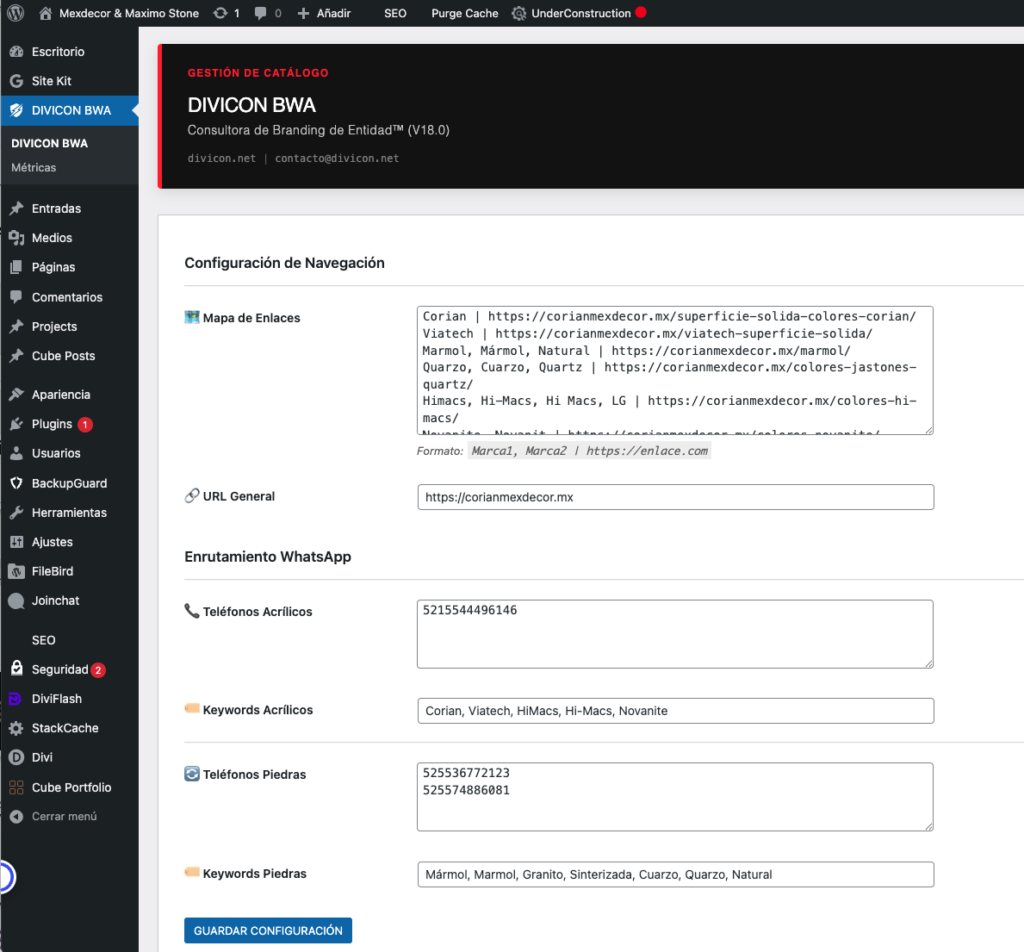
Task: Click the Añadir plus icon
Action: 303,13
